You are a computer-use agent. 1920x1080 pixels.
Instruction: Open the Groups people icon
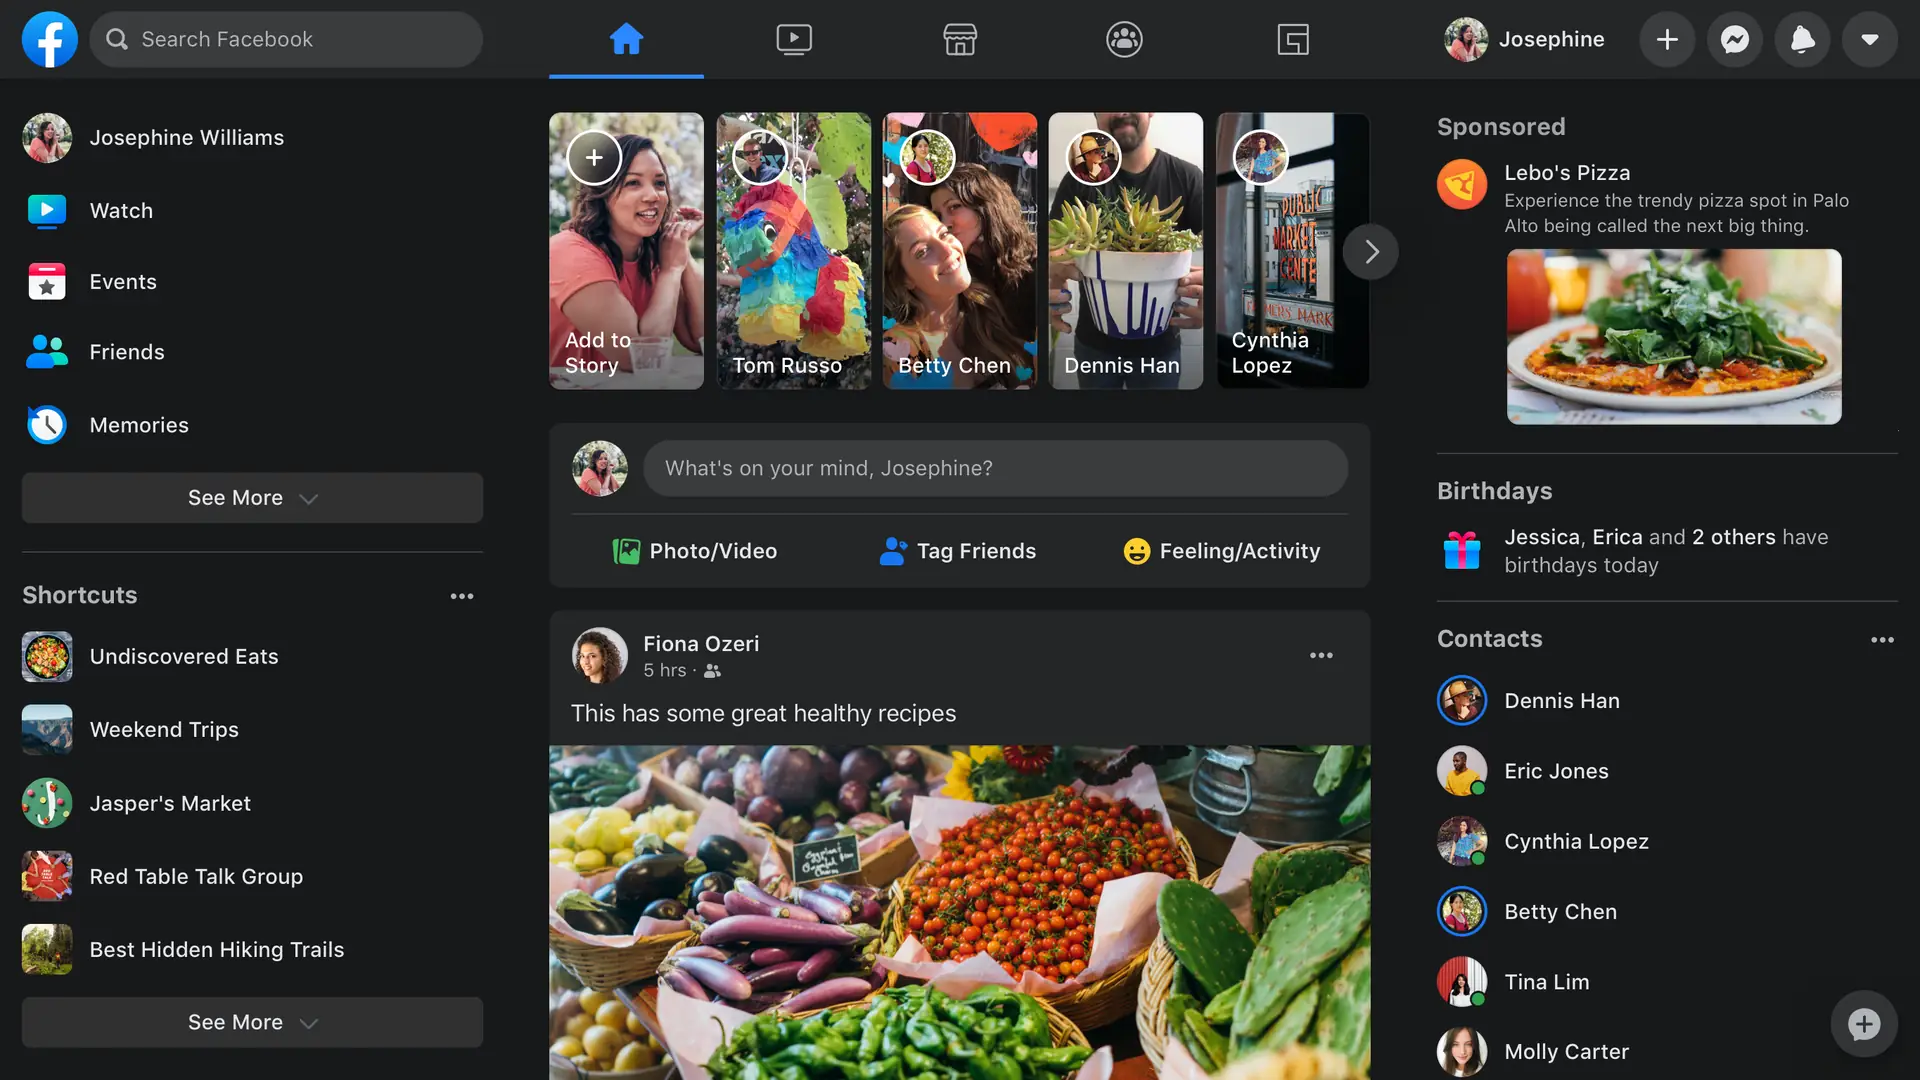[x=1124, y=38]
